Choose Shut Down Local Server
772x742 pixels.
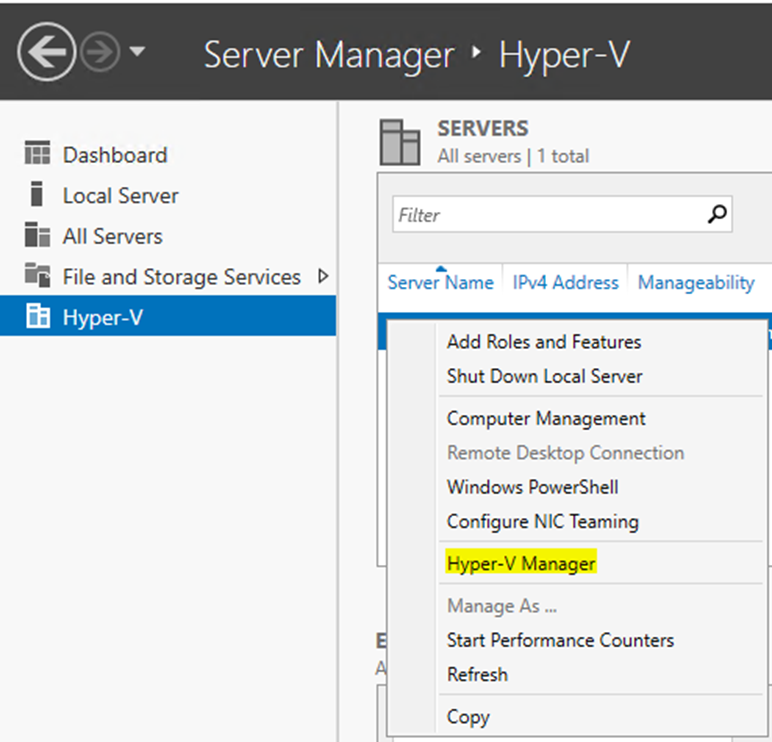tap(545, 377)
